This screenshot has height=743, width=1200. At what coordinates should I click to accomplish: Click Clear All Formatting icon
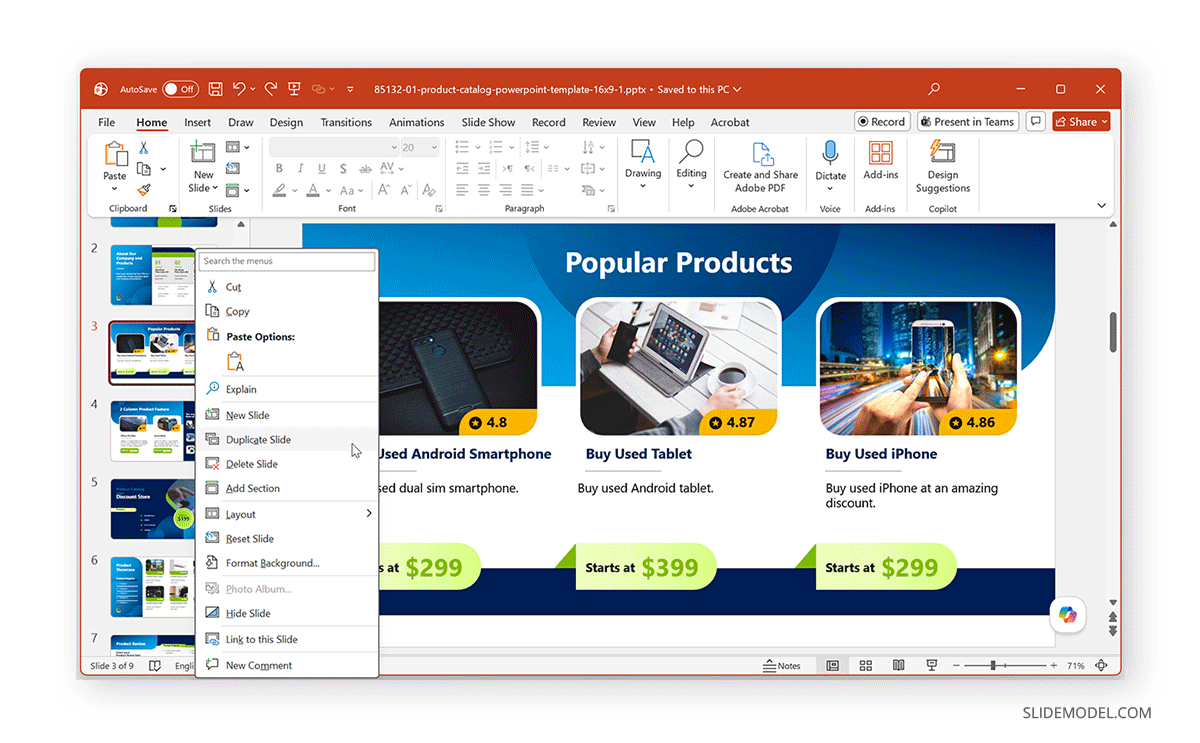427,190
